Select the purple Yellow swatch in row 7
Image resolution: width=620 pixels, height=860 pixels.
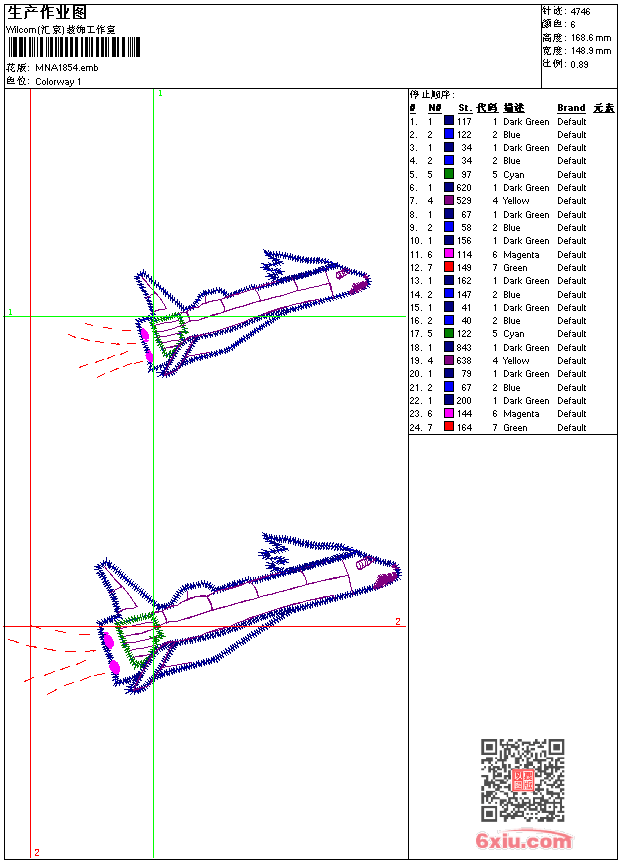[449, 201]
